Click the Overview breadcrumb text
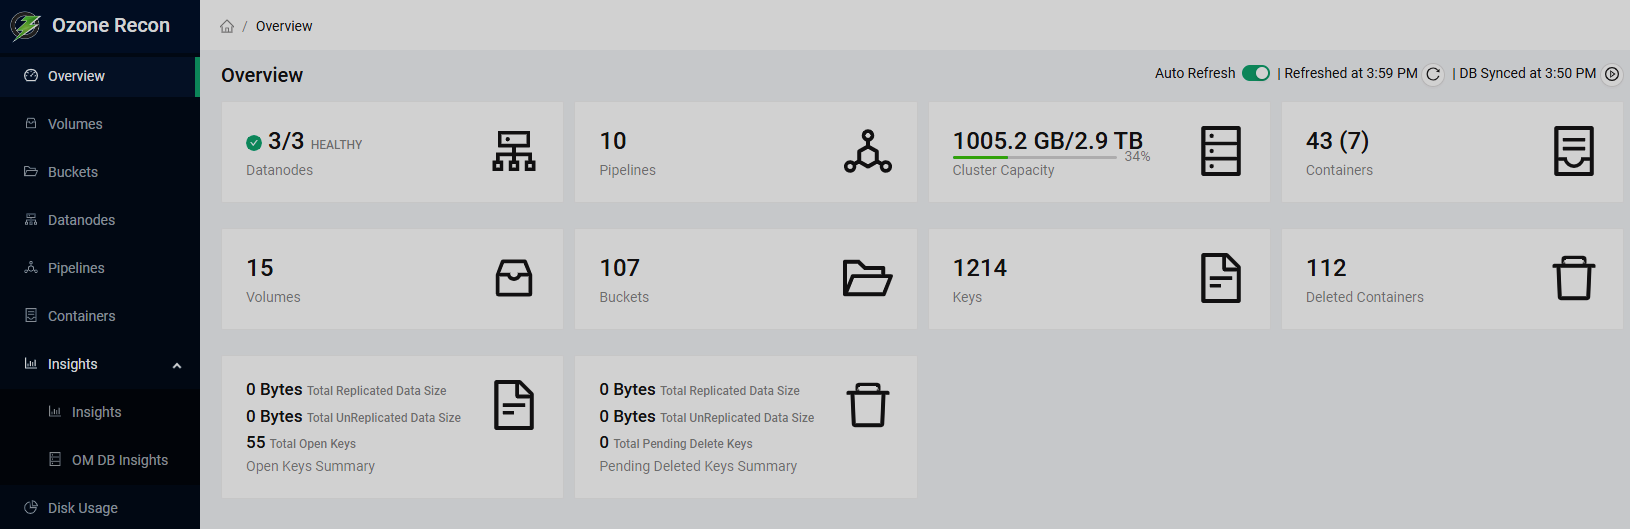Screen dimensions: 1630x529 pyautogui.click(x=284, y=26)
